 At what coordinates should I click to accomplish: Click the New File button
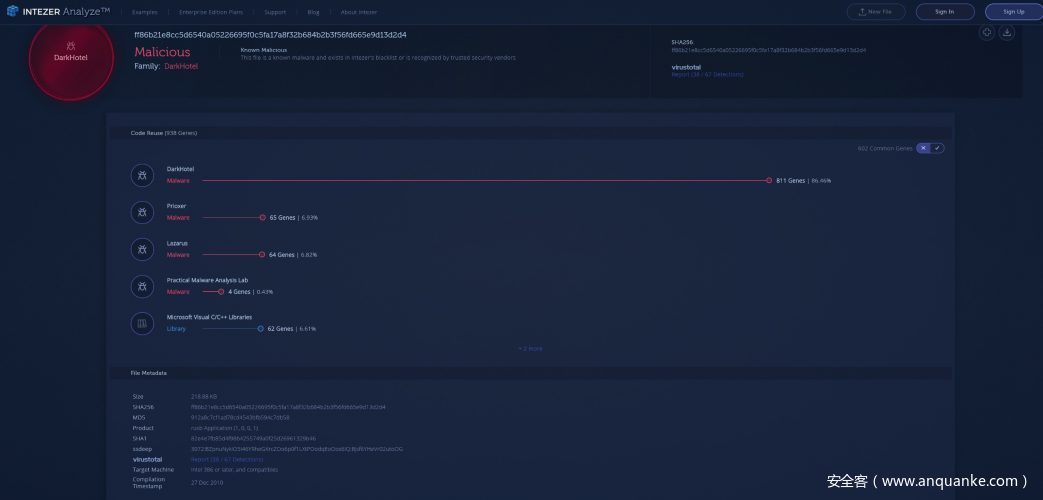(x=876, y=12)
